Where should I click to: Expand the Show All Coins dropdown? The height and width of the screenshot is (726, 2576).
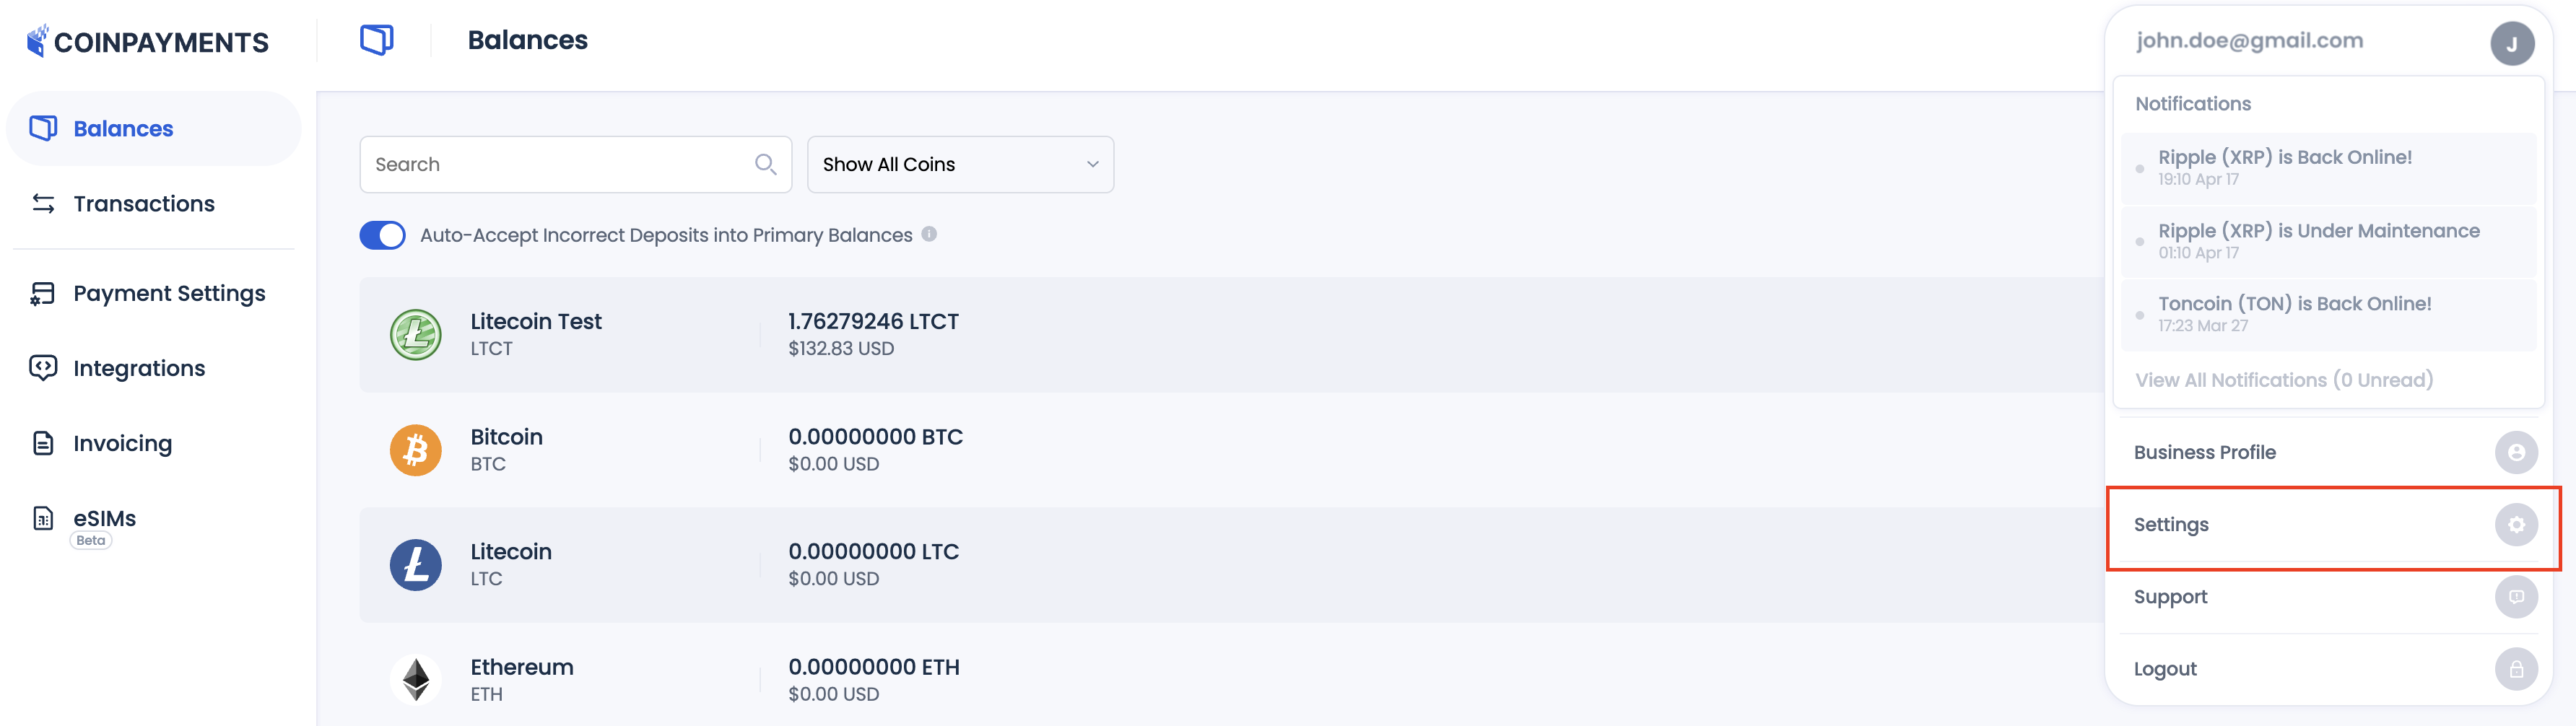click(x=960, y=164)
